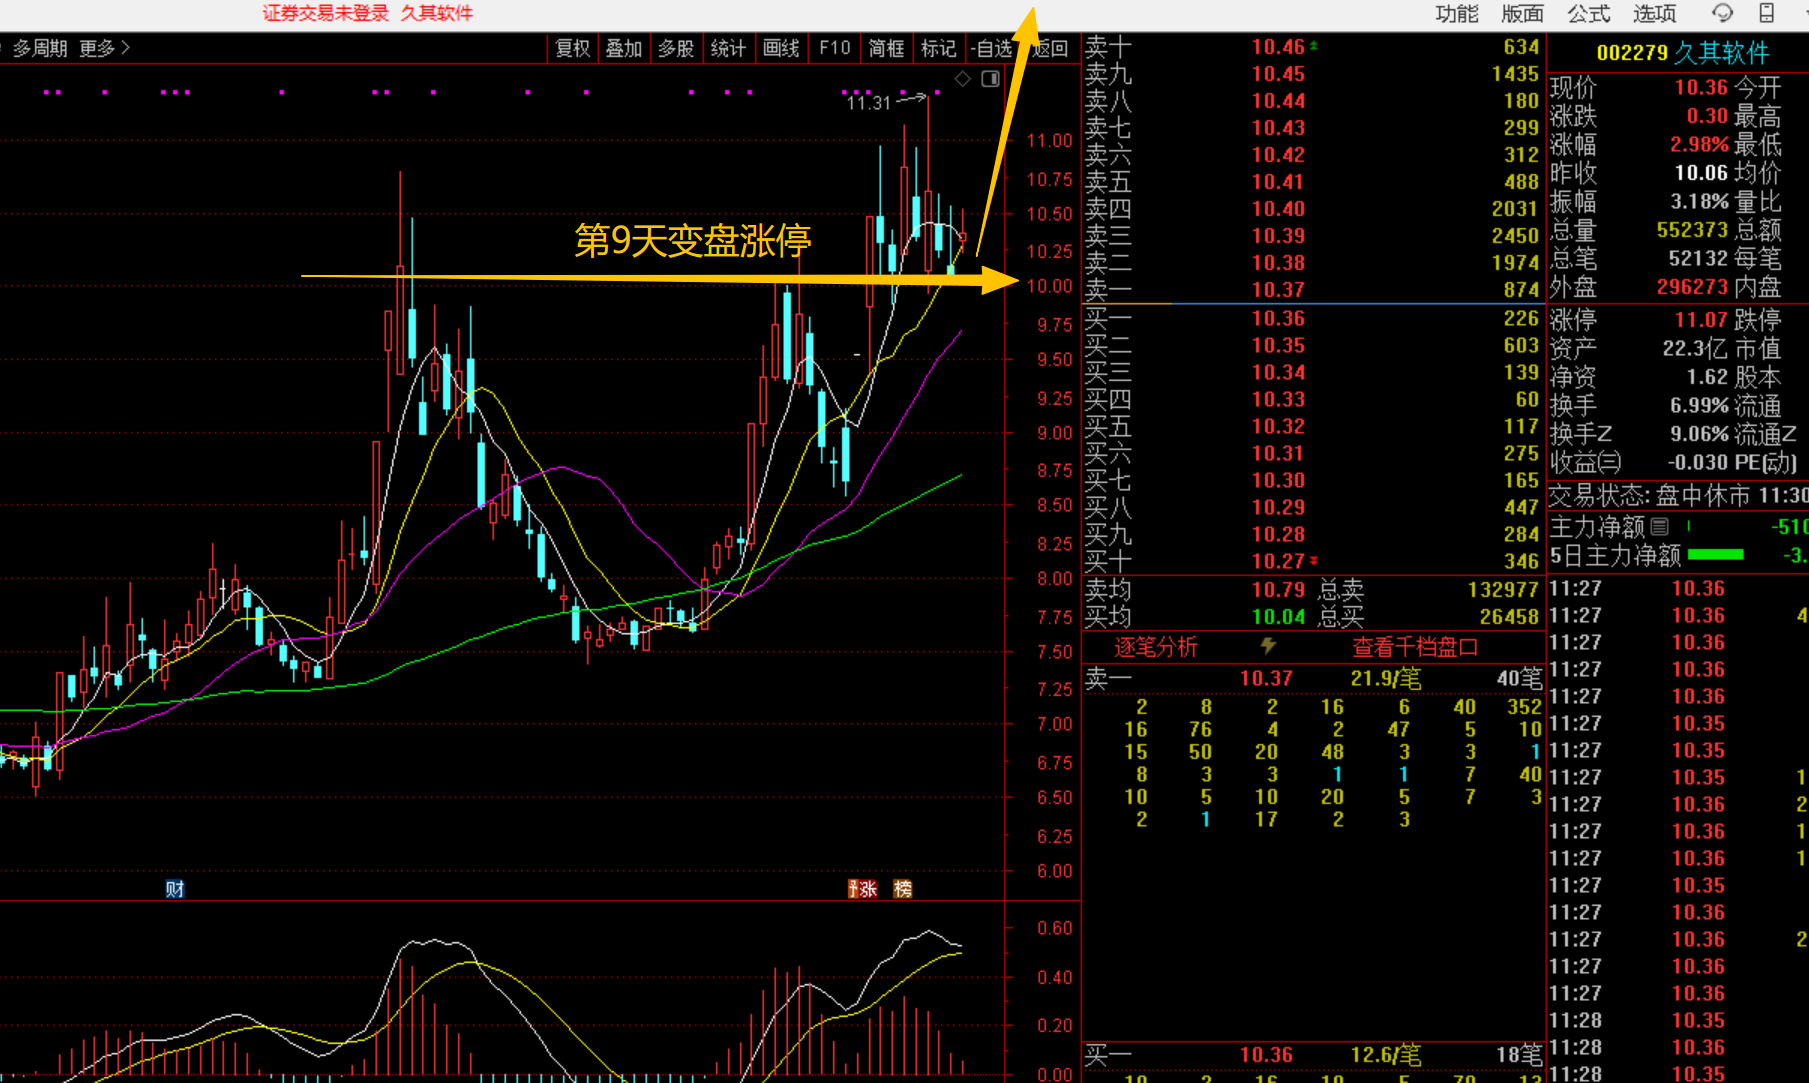Click 总买 volume 26458
1809x1083 pixels.
(1509, 617)
